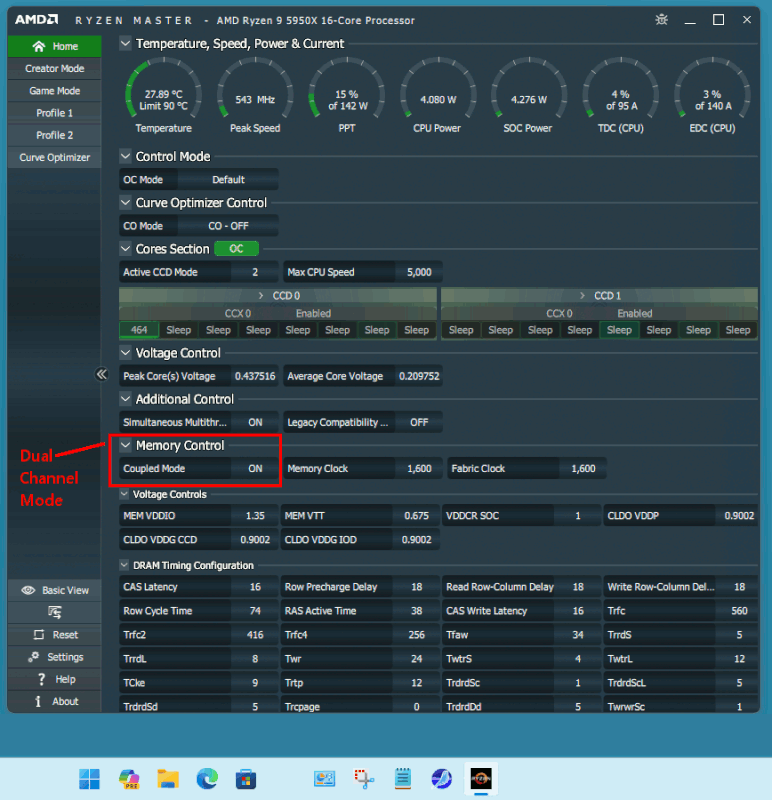
Task: Click CAS Latency value 16
Action: click(x=255, y=587)
